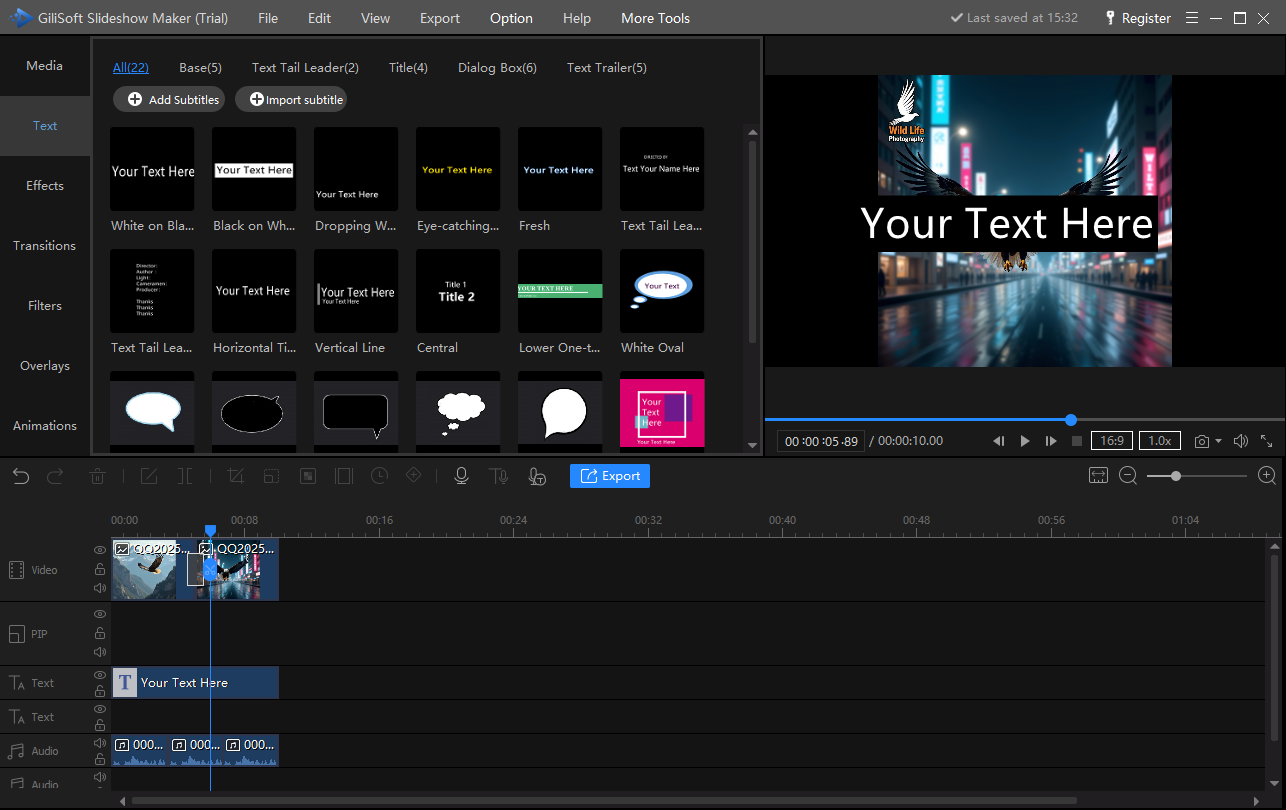This screenshot has height=810, width=1286.
Task: Open the Edit menu
Action: tap(319, 18)
